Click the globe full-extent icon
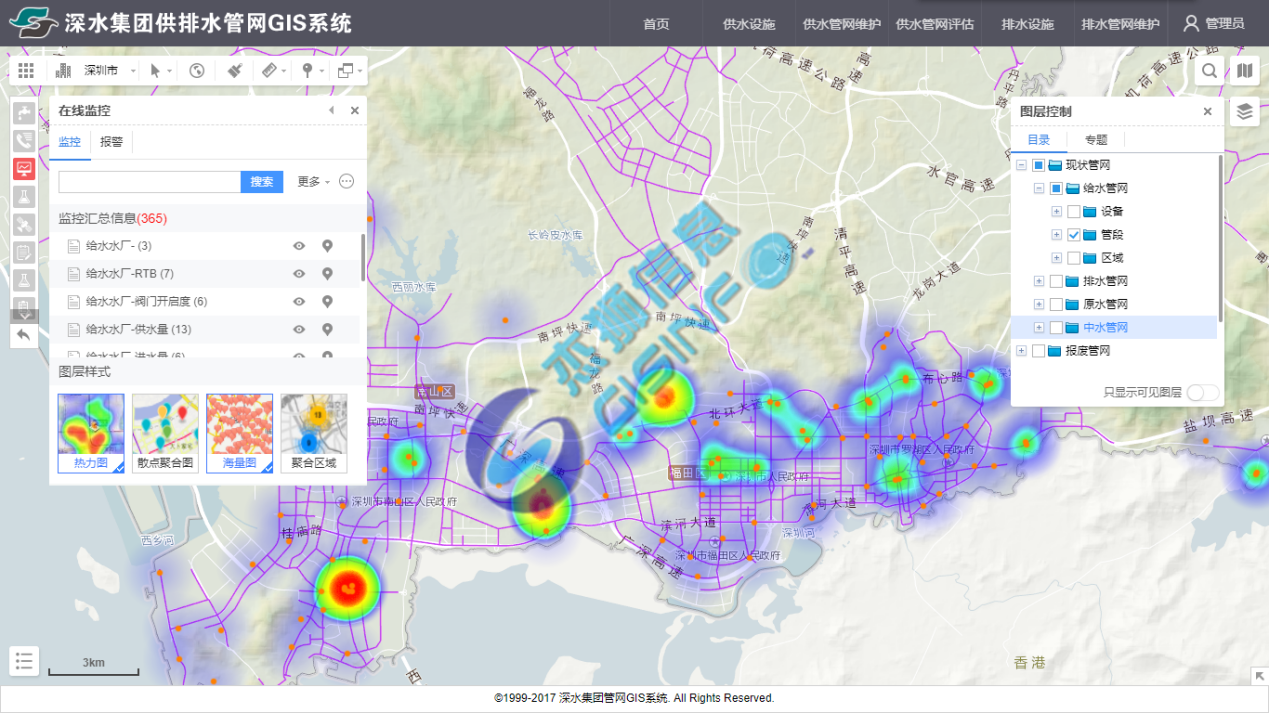This screenshot has width=1269, height=713. 197,71
